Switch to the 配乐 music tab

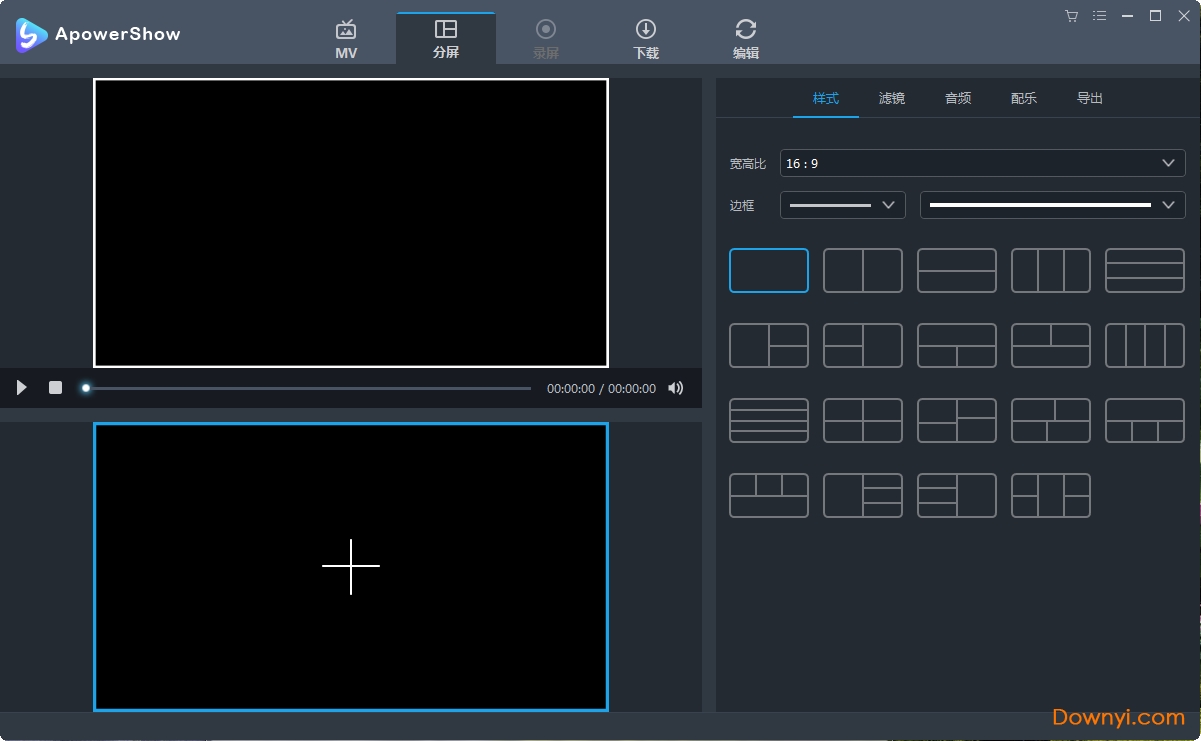pyautogui.click(x=1023, y=98)
